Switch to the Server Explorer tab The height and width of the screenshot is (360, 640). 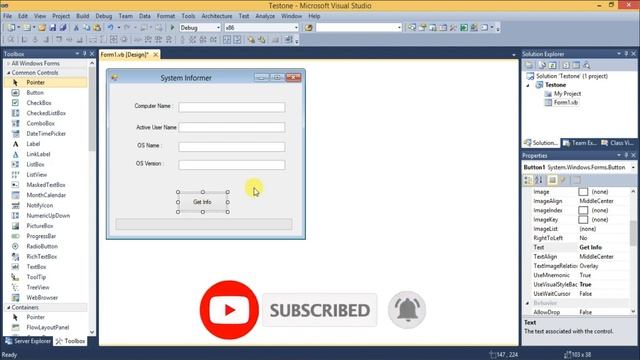pos(28,341)
